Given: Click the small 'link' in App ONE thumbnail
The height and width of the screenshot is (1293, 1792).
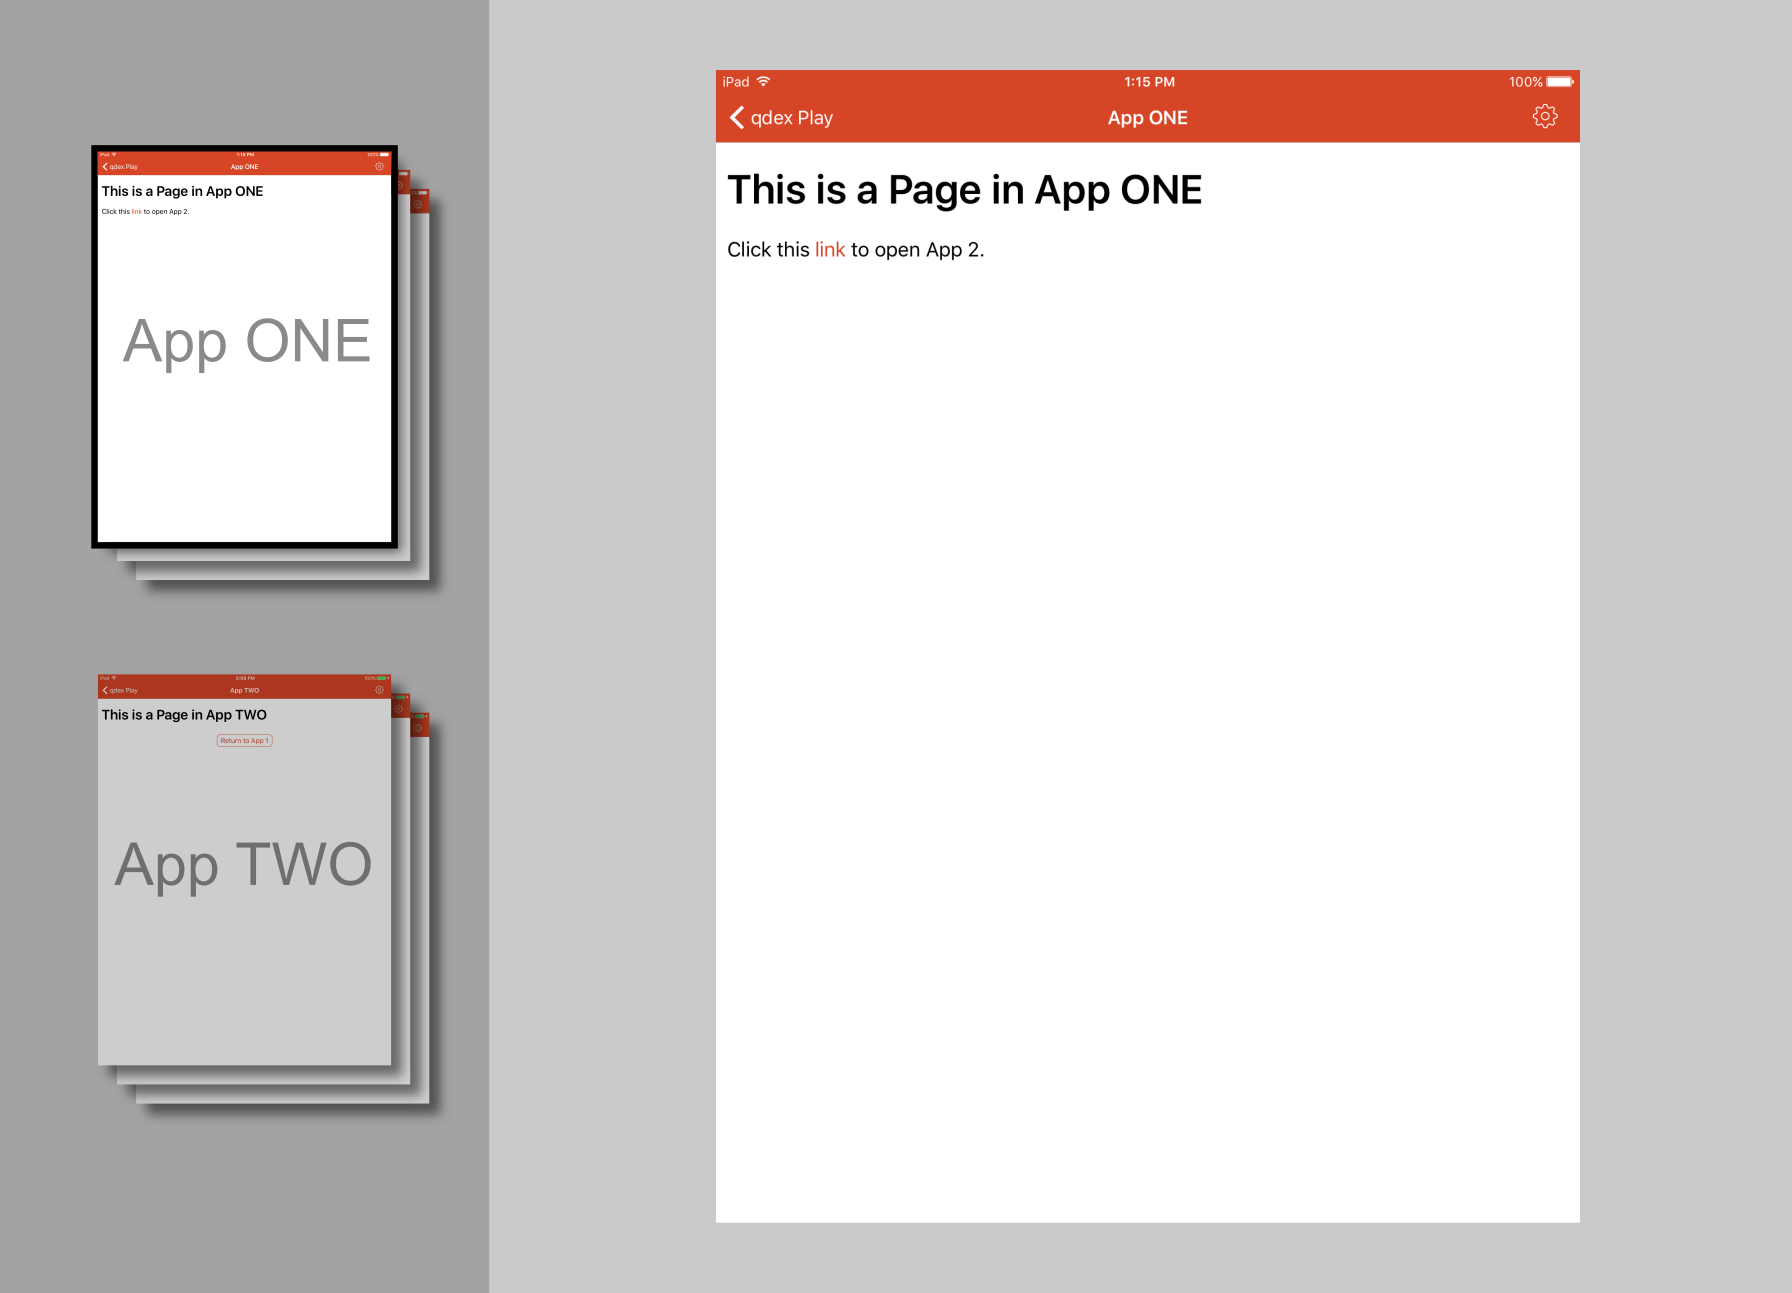Looking at the screenshot, I should (137, 212).
